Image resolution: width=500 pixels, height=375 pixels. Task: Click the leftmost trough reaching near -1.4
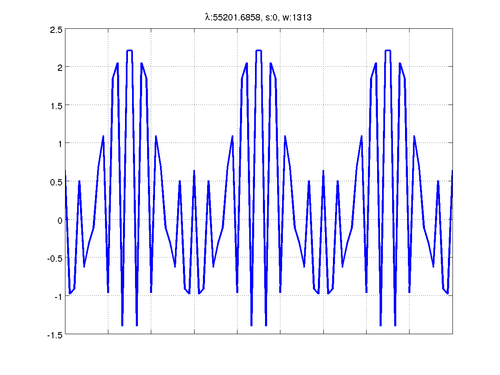coord(122,325)
